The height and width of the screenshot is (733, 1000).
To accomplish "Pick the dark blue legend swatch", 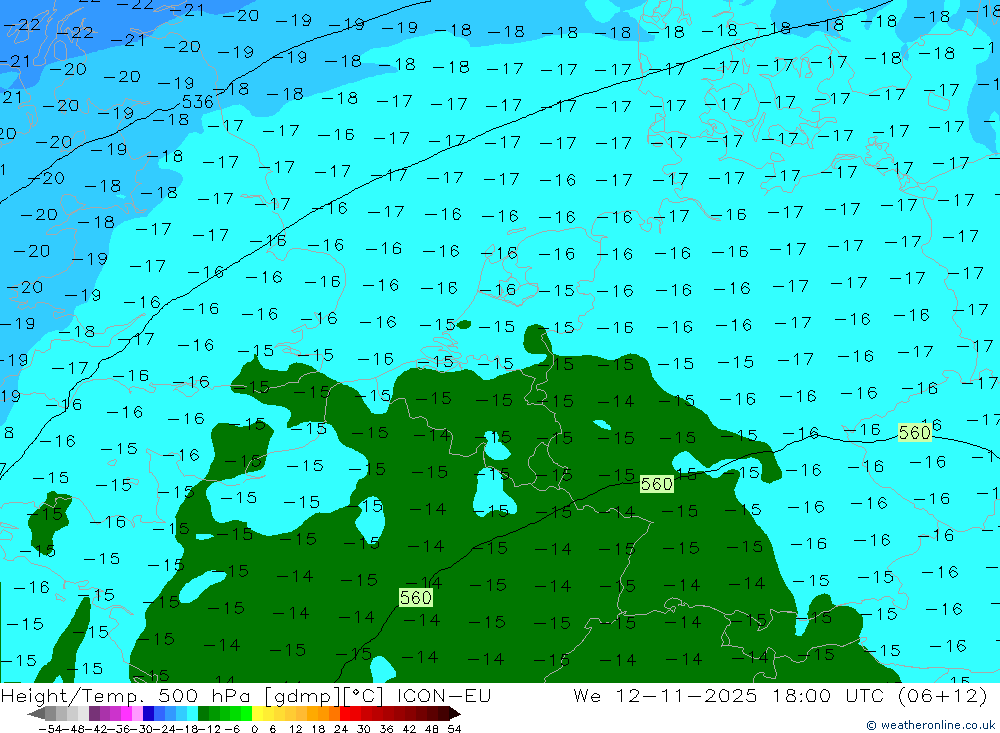I will [148, 714].
